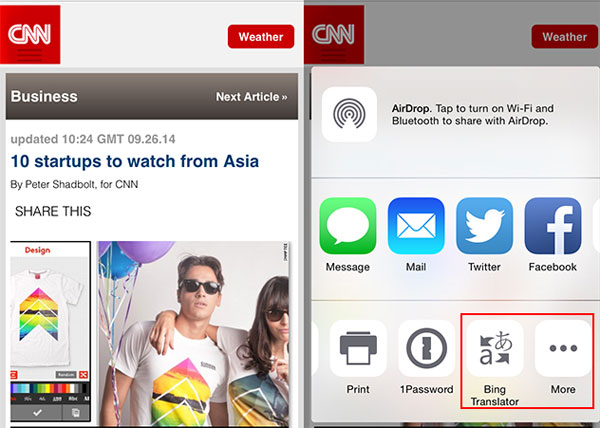
Task: Click the CNN logo on left screen
Action: click(x=33, y=35)
